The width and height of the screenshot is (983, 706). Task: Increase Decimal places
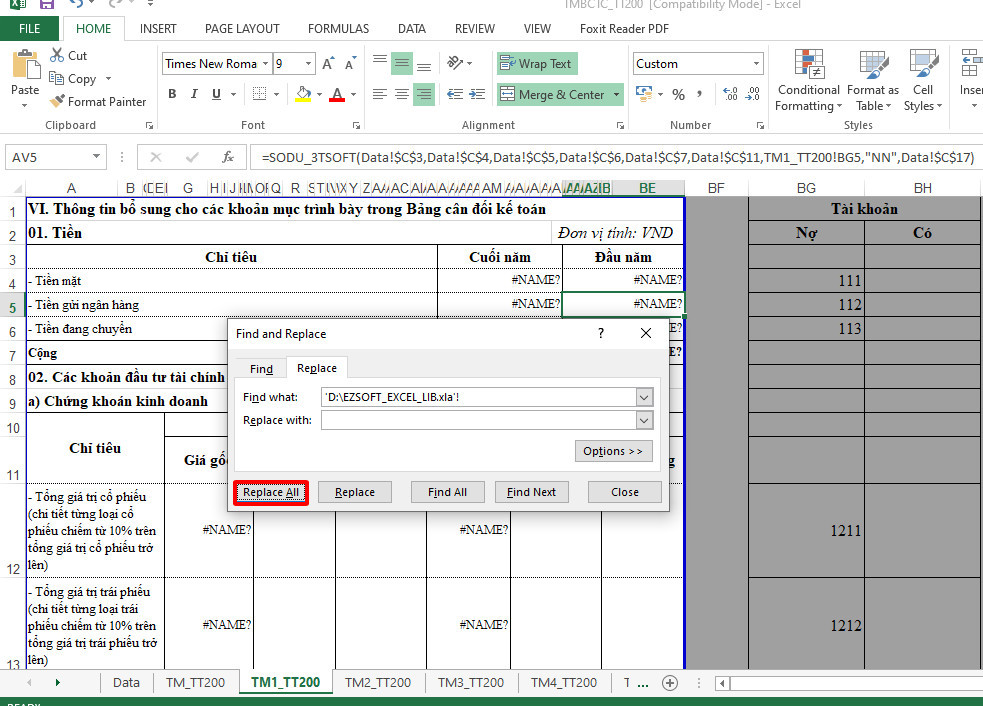click(730, 94)
